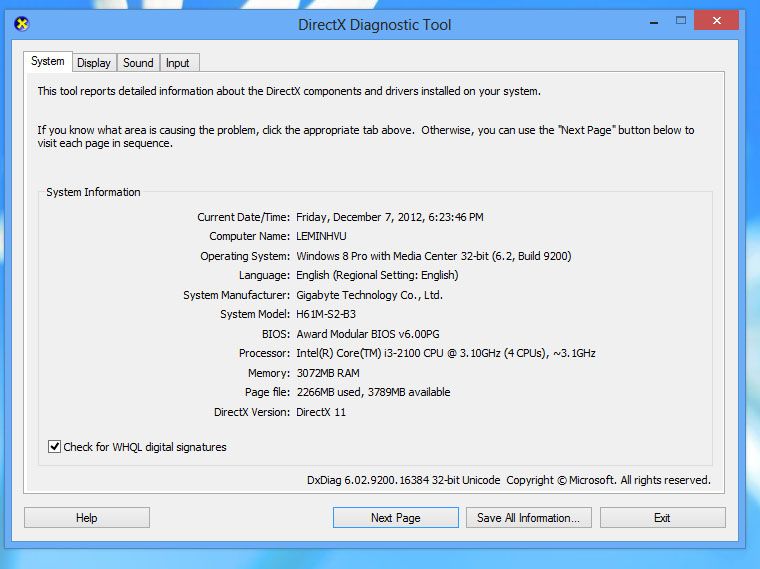Open the Input tab
760x569 pixels.
(178, 63)
